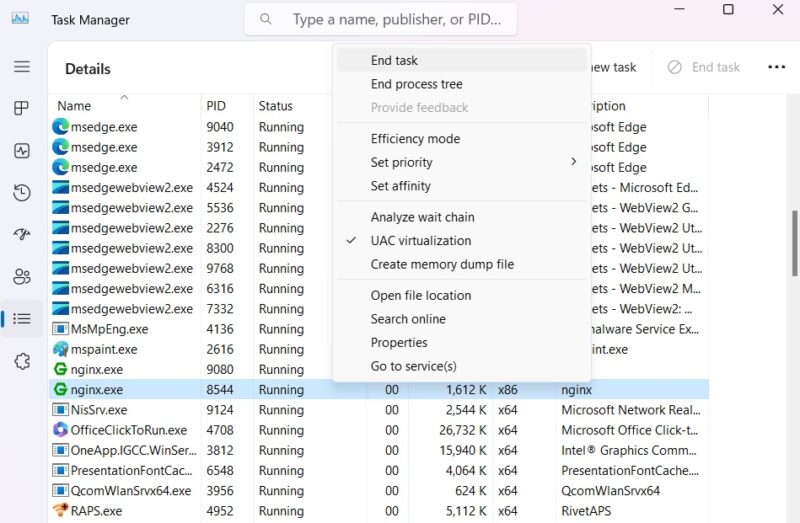Open the Services page icon
The height and width of the screenshot is (523, 800).
pos(22,361)
